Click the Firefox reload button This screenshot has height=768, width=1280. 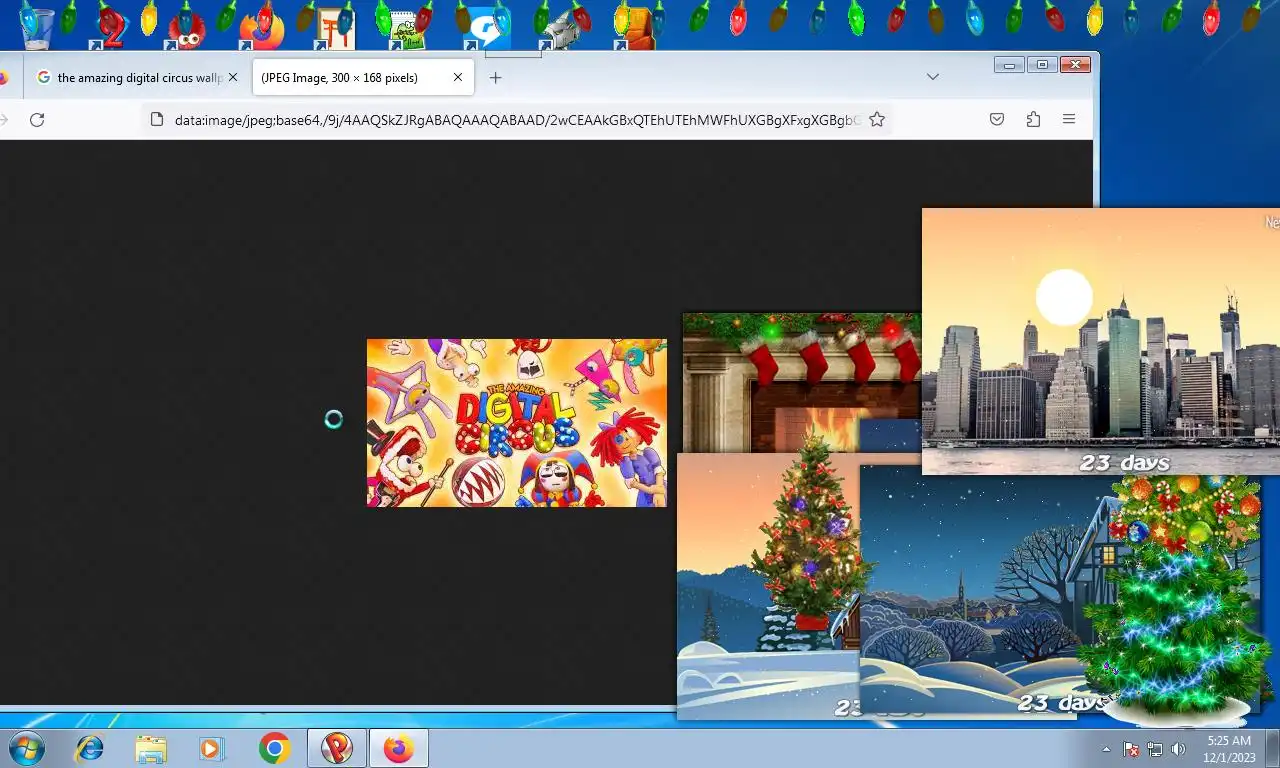37,120
